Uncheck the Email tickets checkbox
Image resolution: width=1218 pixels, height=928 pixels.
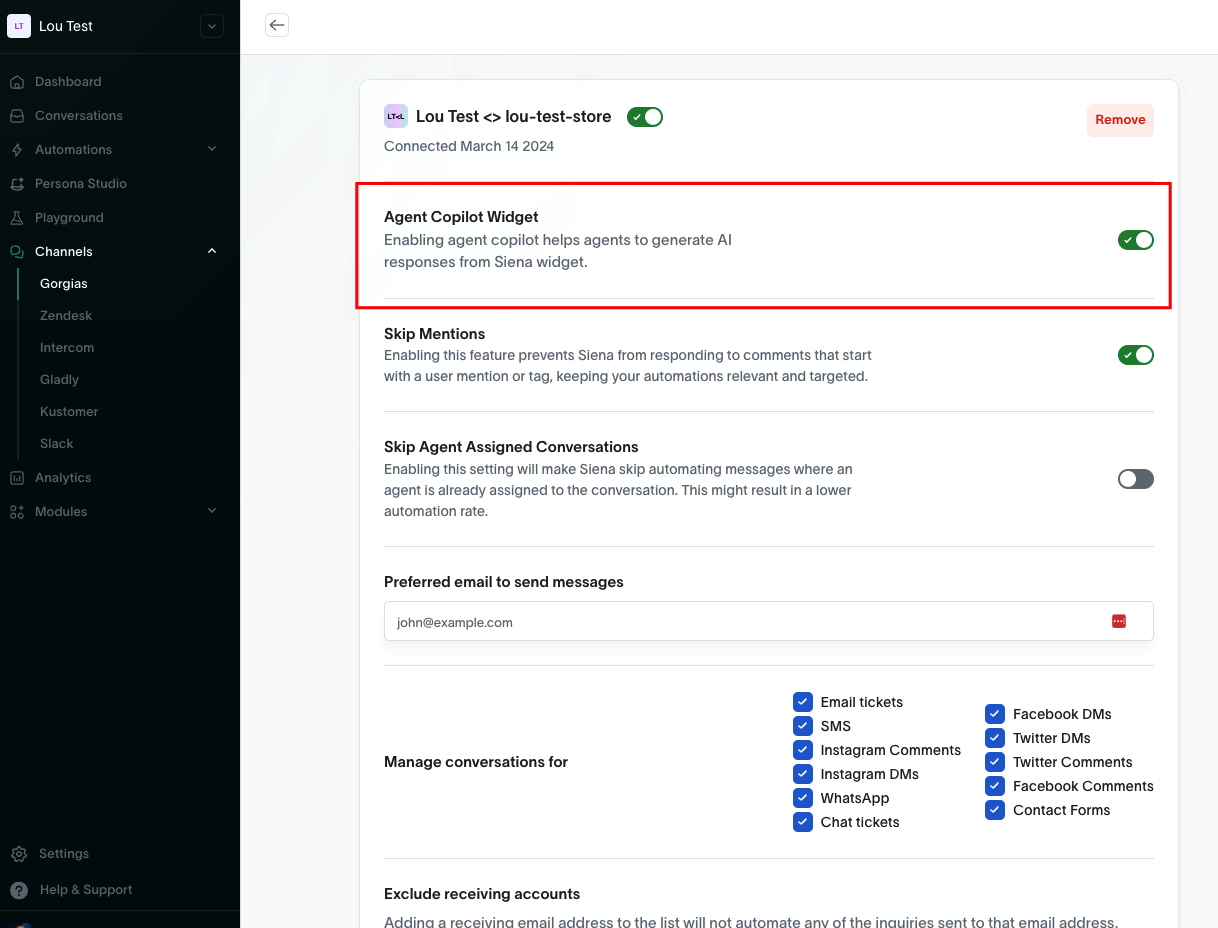(x=803, y=702)
